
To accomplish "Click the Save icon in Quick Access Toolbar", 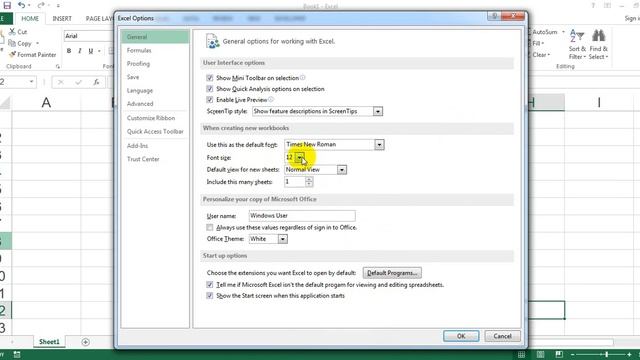I will point(7,5).
